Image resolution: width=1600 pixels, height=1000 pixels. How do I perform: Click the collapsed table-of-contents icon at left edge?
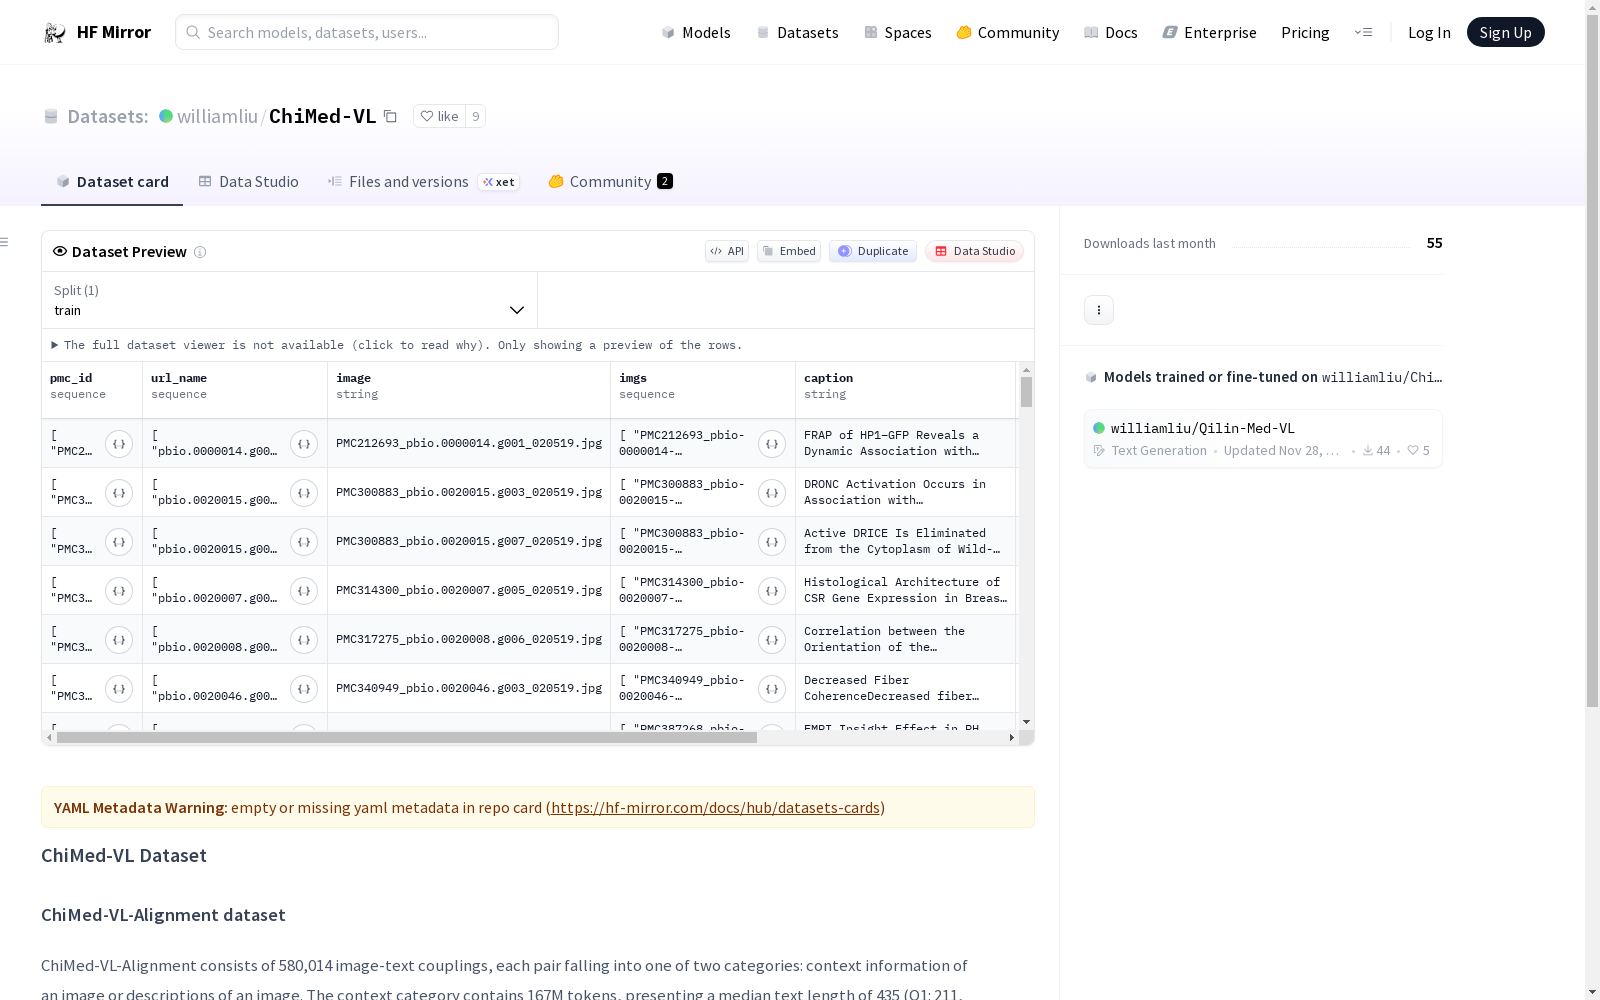[x=5, y=242]
